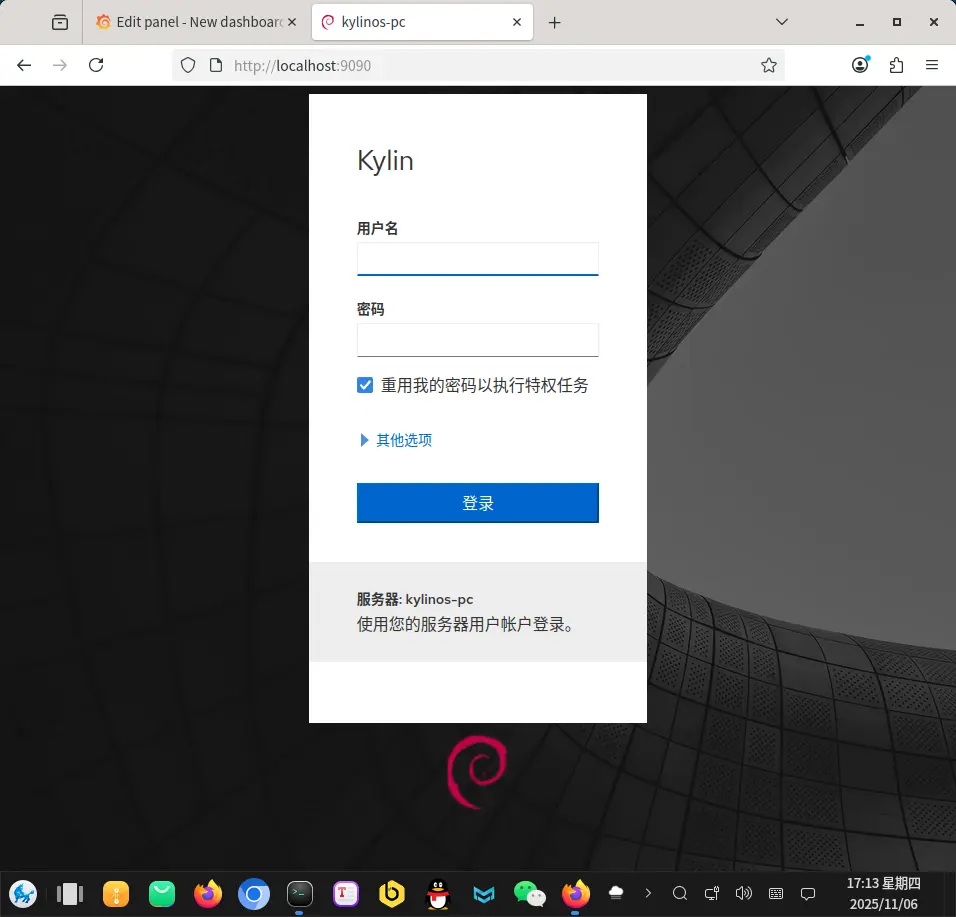Close the kylinos-pc tab
Image resolution: width=956 pixels, height=917 pixels.
click(517, 22)
